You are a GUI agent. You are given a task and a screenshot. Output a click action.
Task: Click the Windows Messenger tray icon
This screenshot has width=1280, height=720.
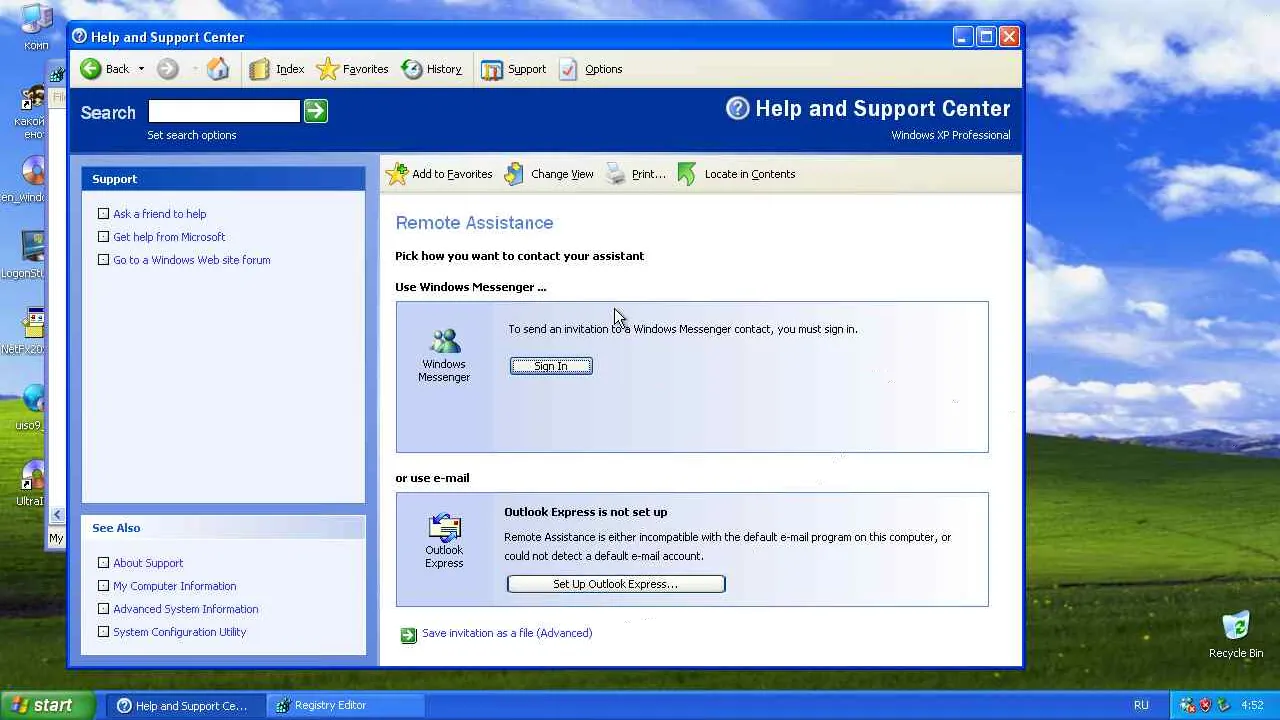click(x=1188, y=705)
